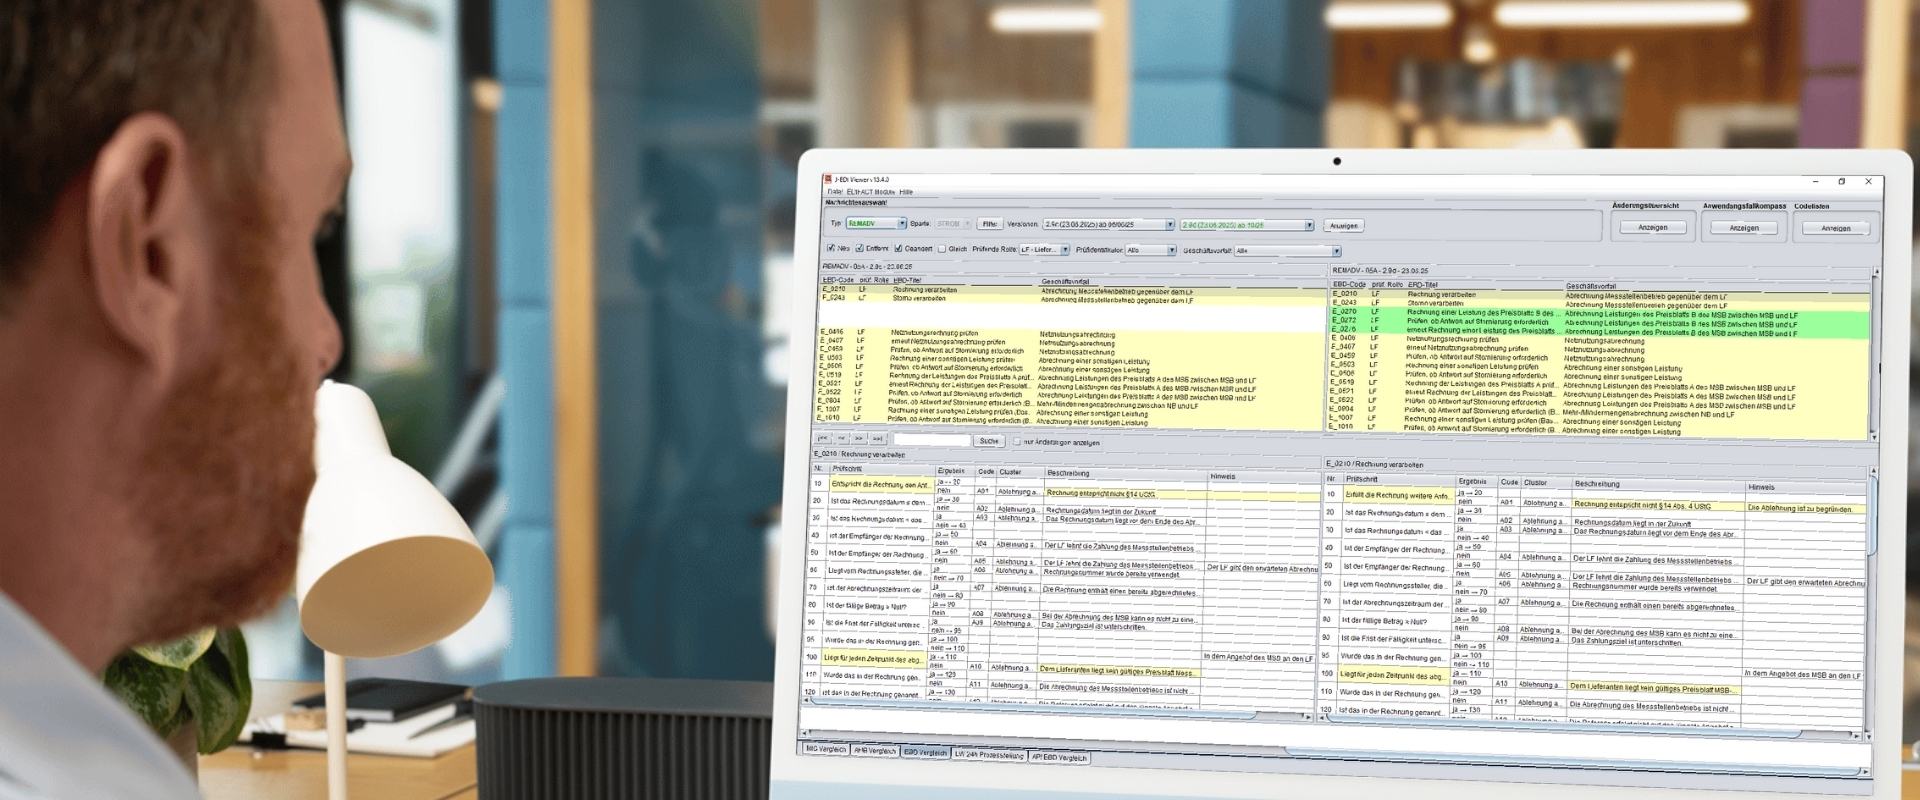This screenshot has width=1920, height=800.
Task: Open the LW 24h Prozessteilung tab
Action: point(989,755)
